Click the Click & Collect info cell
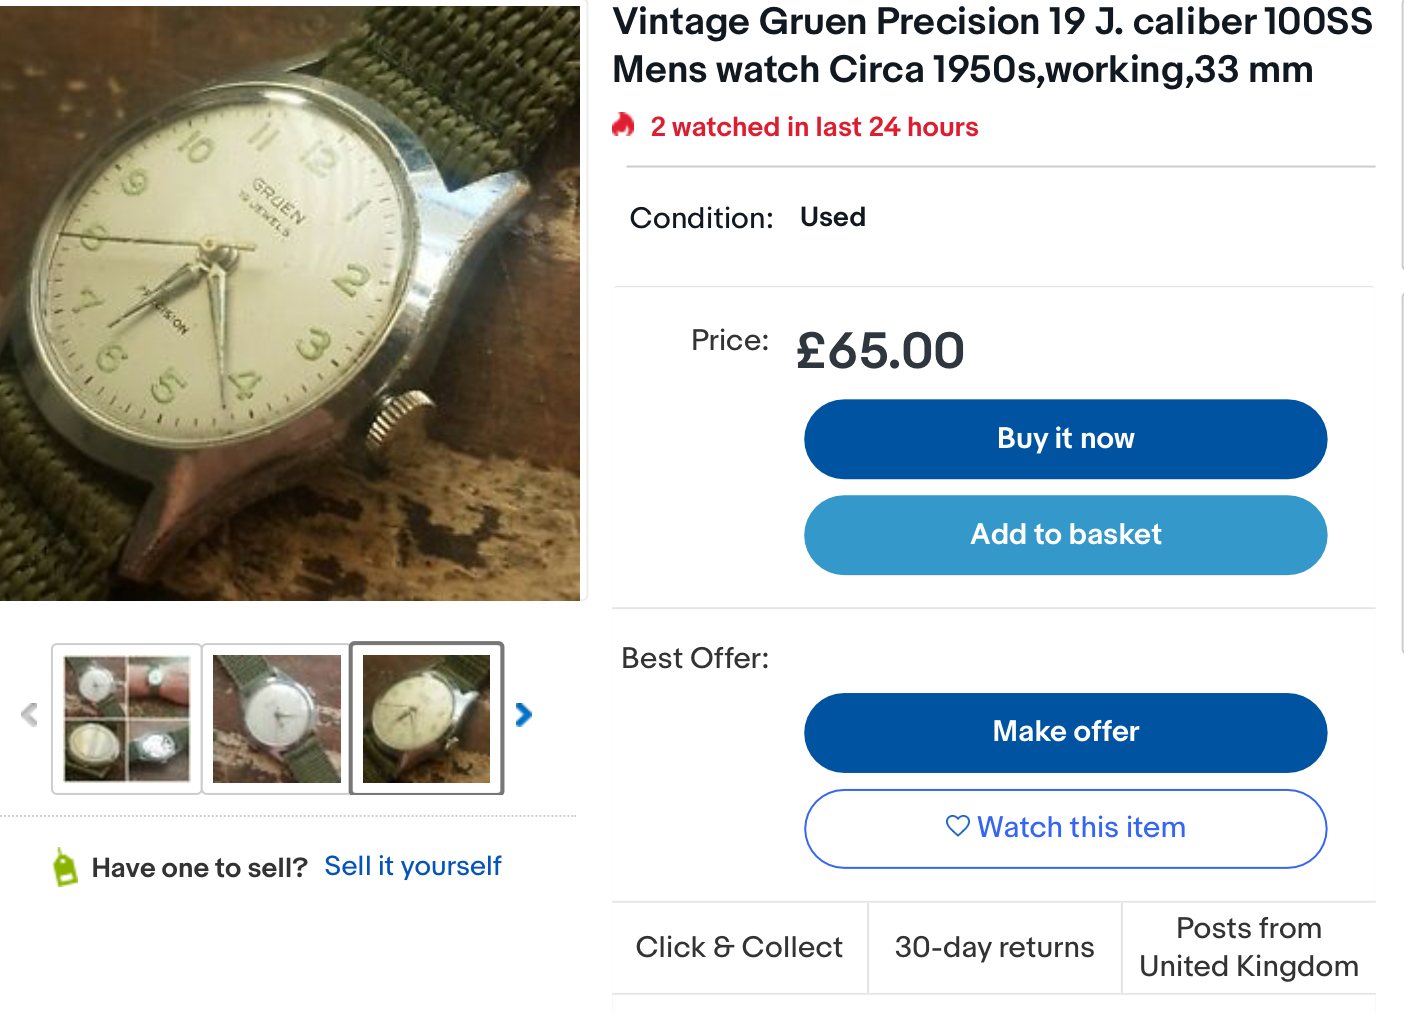The height and width of the screenshot is (1014, 1404). click(739, 947)
